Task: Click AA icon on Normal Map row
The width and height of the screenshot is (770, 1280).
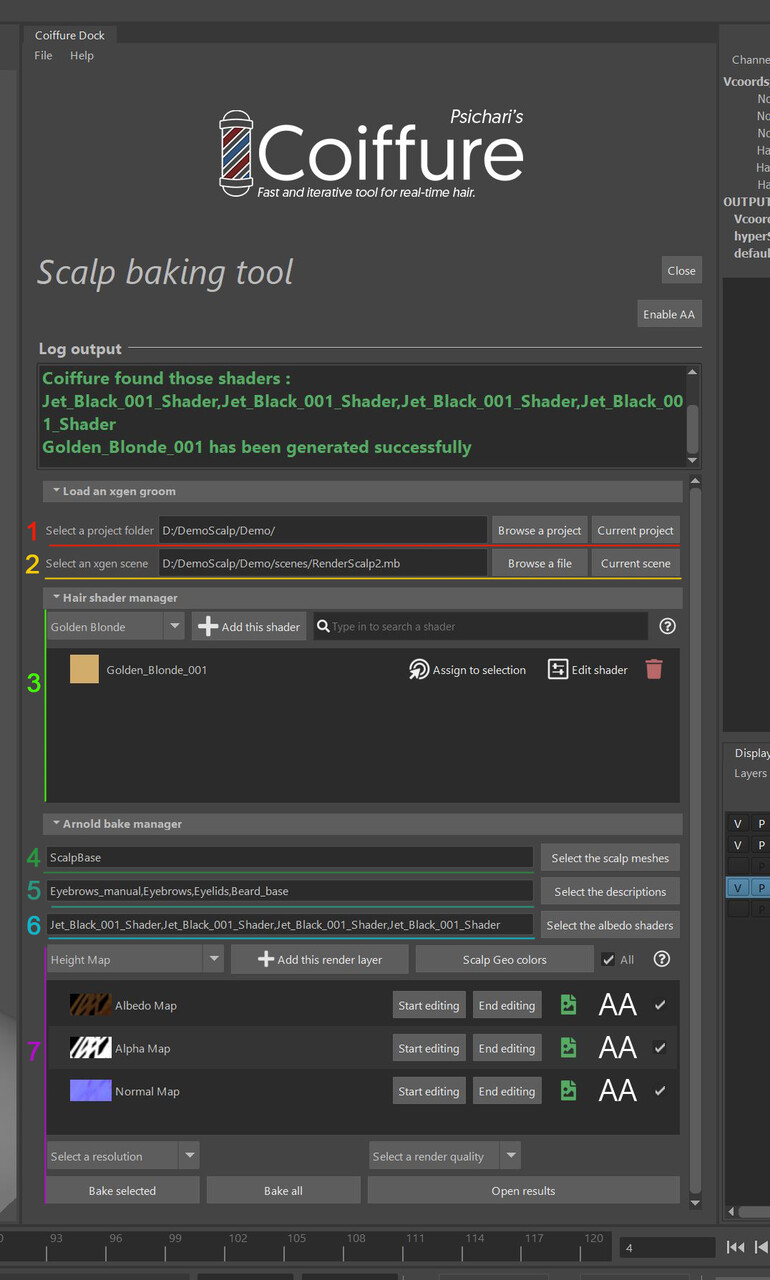Action: [617, 1091]
